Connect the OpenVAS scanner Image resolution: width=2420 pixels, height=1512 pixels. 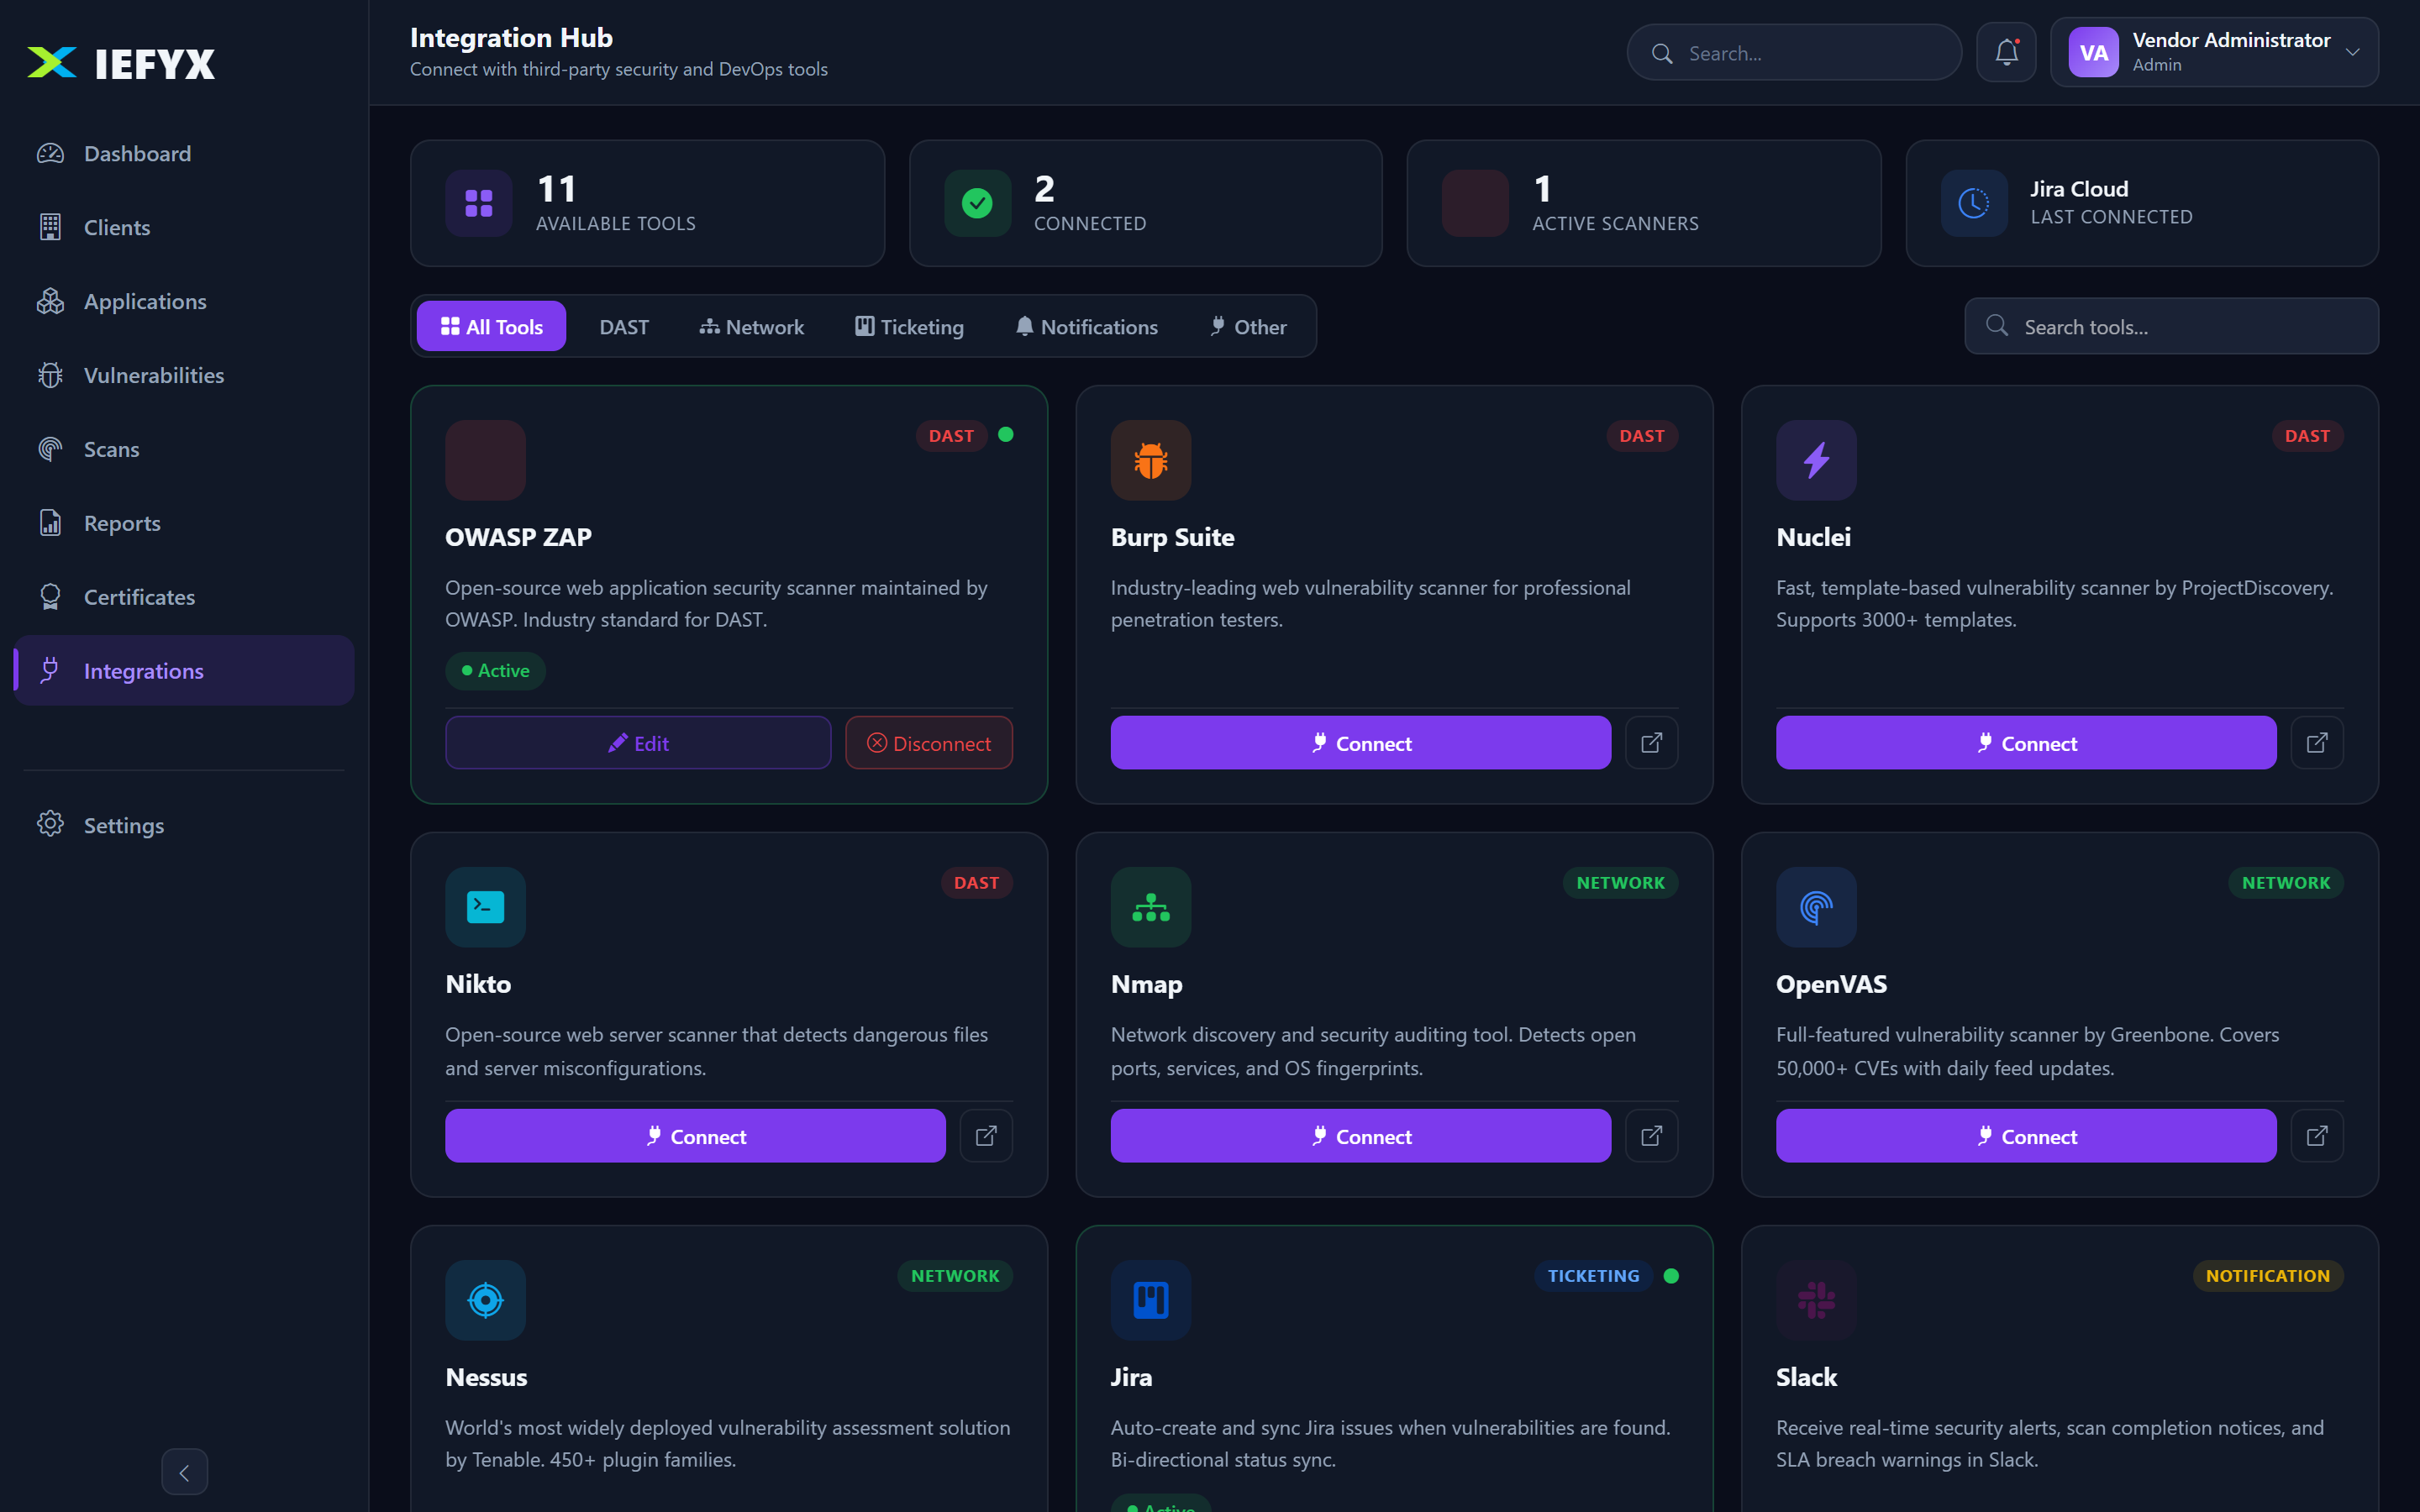[2026, 1136]
